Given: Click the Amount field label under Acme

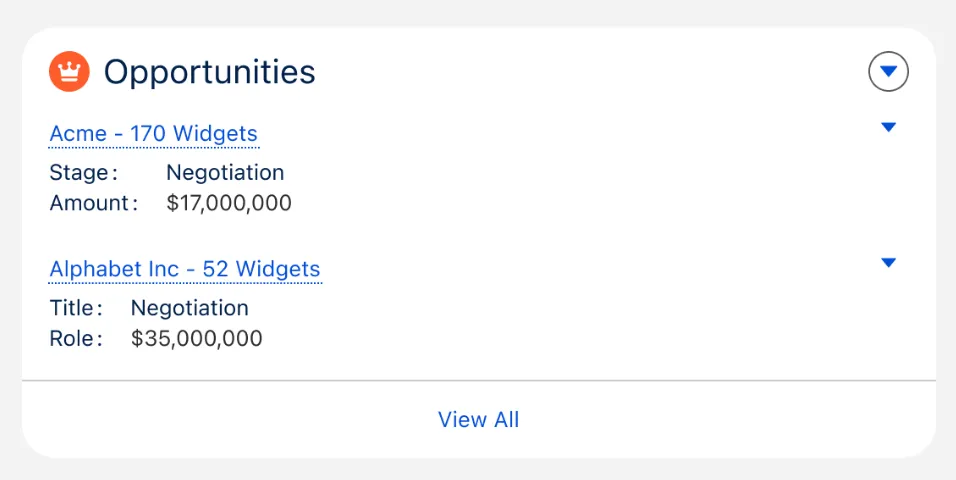Looking at the screenshot, I should pos(93,204).
